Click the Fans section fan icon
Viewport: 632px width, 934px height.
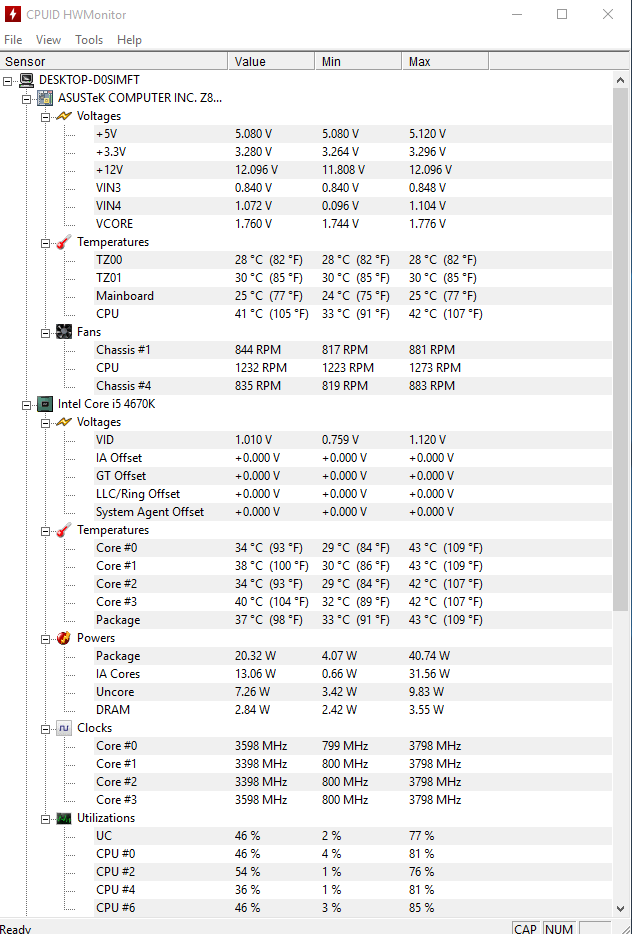coord(63,332)
